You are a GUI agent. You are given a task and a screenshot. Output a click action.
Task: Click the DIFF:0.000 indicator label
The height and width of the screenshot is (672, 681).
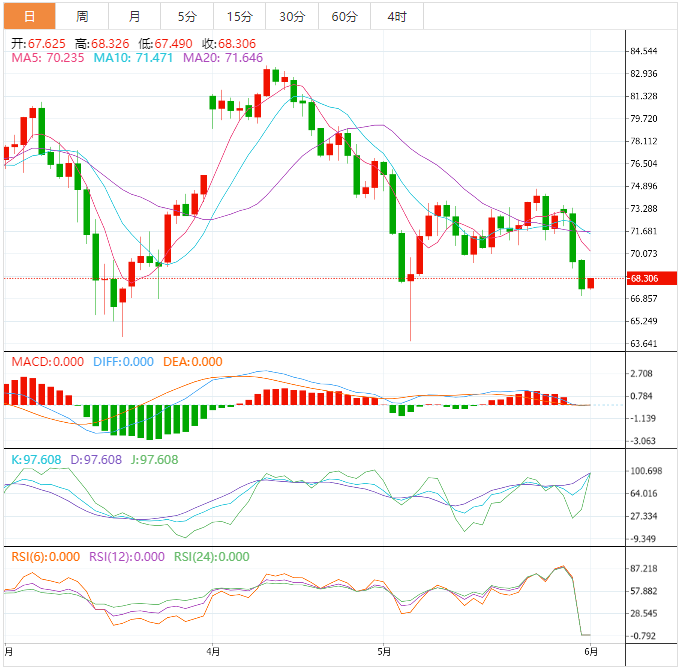click(123, 362)
